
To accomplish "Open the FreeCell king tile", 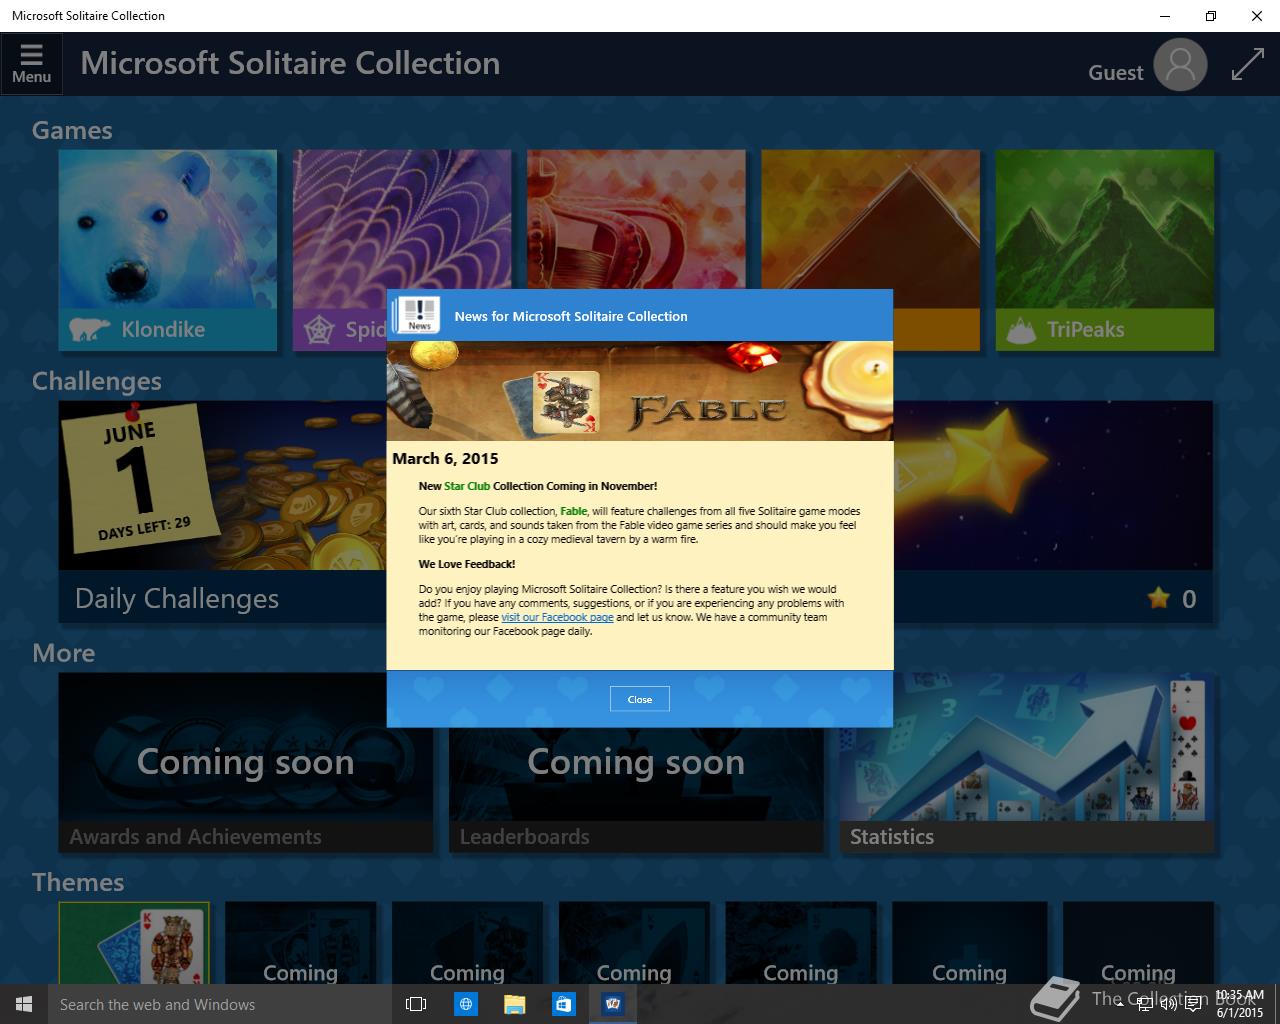I will 636,220.
